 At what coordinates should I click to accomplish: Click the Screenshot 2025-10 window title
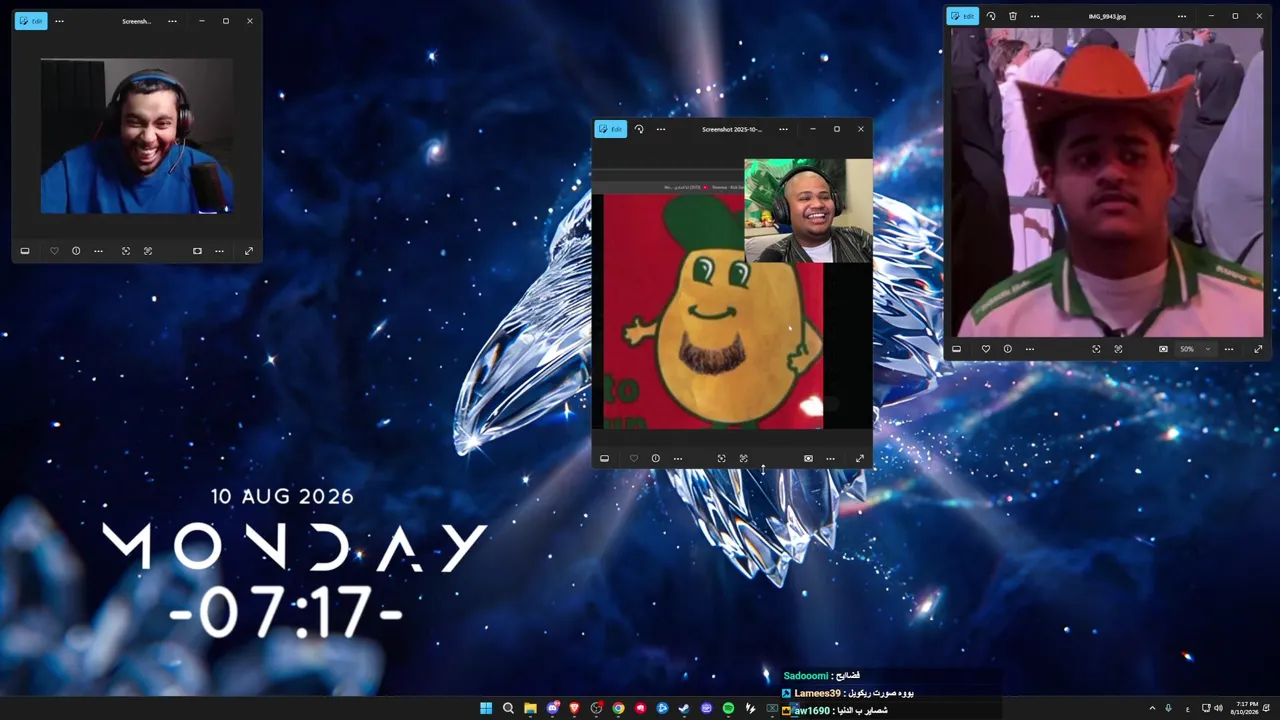point(732,129)
